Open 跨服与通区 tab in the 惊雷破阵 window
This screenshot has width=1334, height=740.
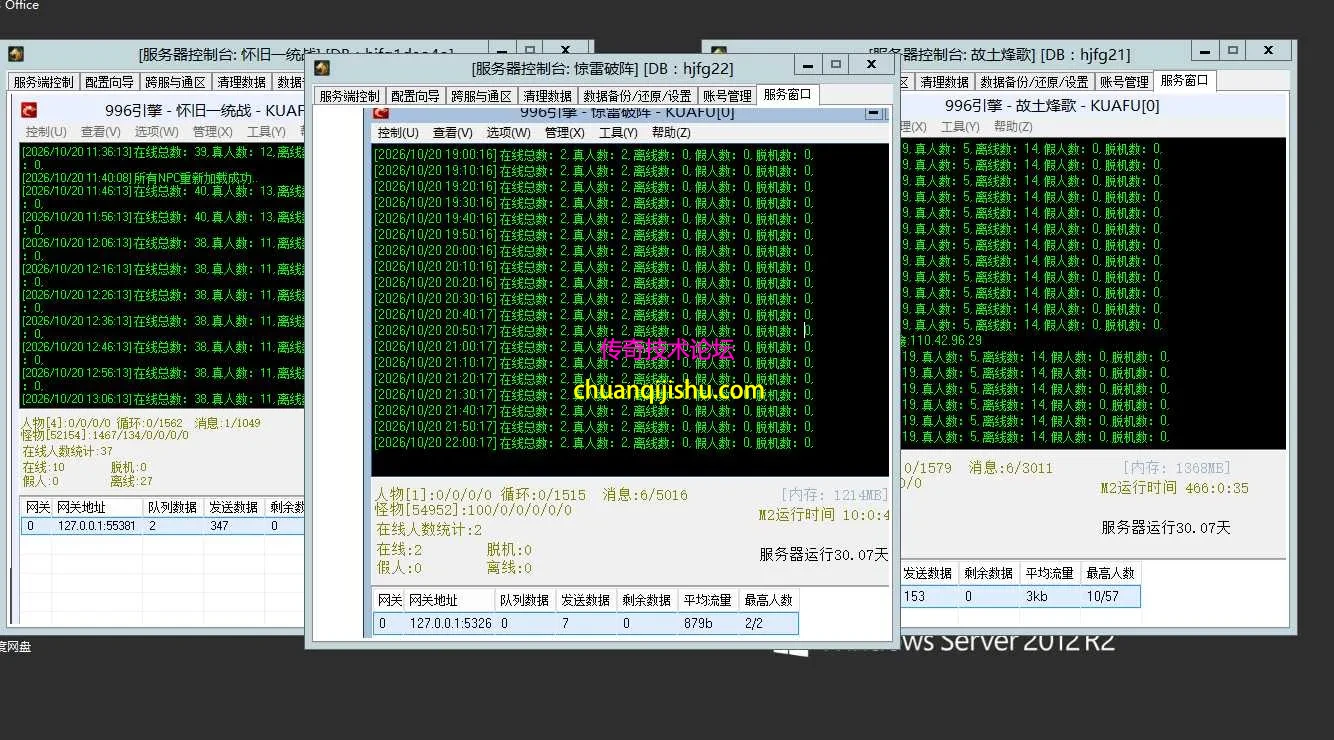coord(482,96)
